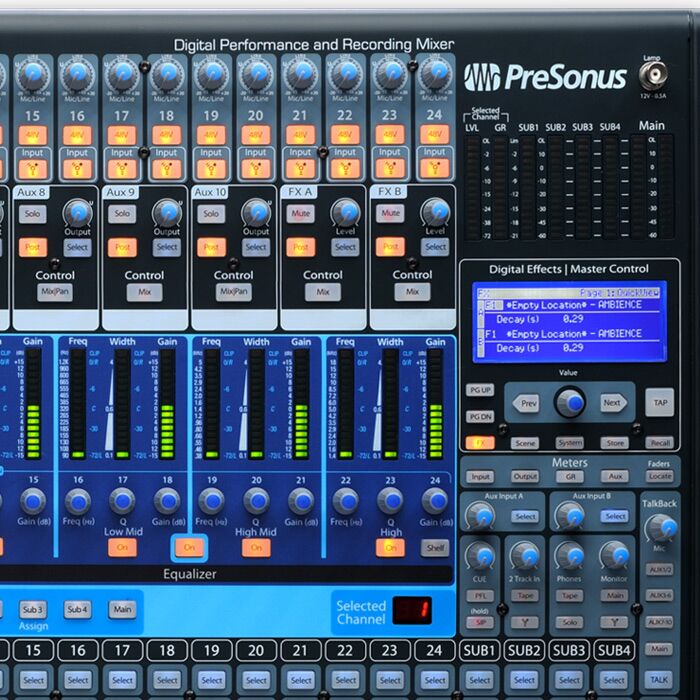Click the Recall button
This screenshot has width=700, height=700.
click(x=660, y=442)
